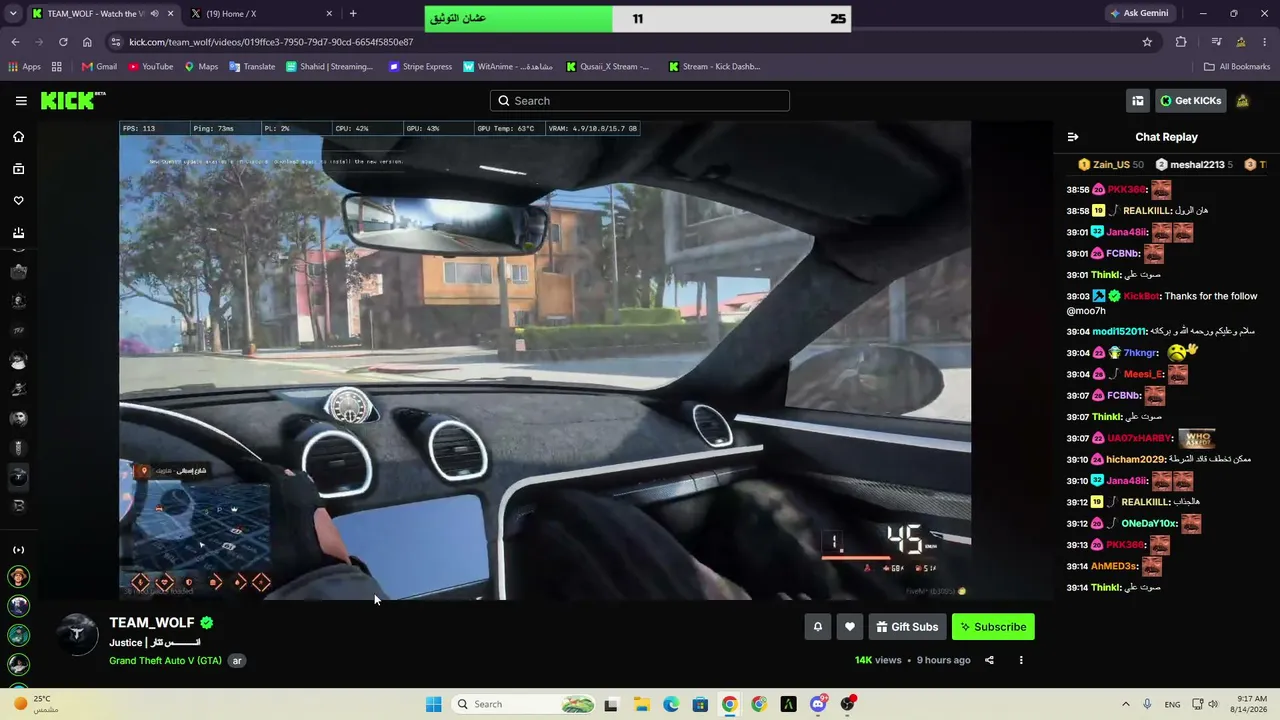Open the Apps bookmark shortcut
Screen dimensions: 1280x720
click(x=24, y=67)
